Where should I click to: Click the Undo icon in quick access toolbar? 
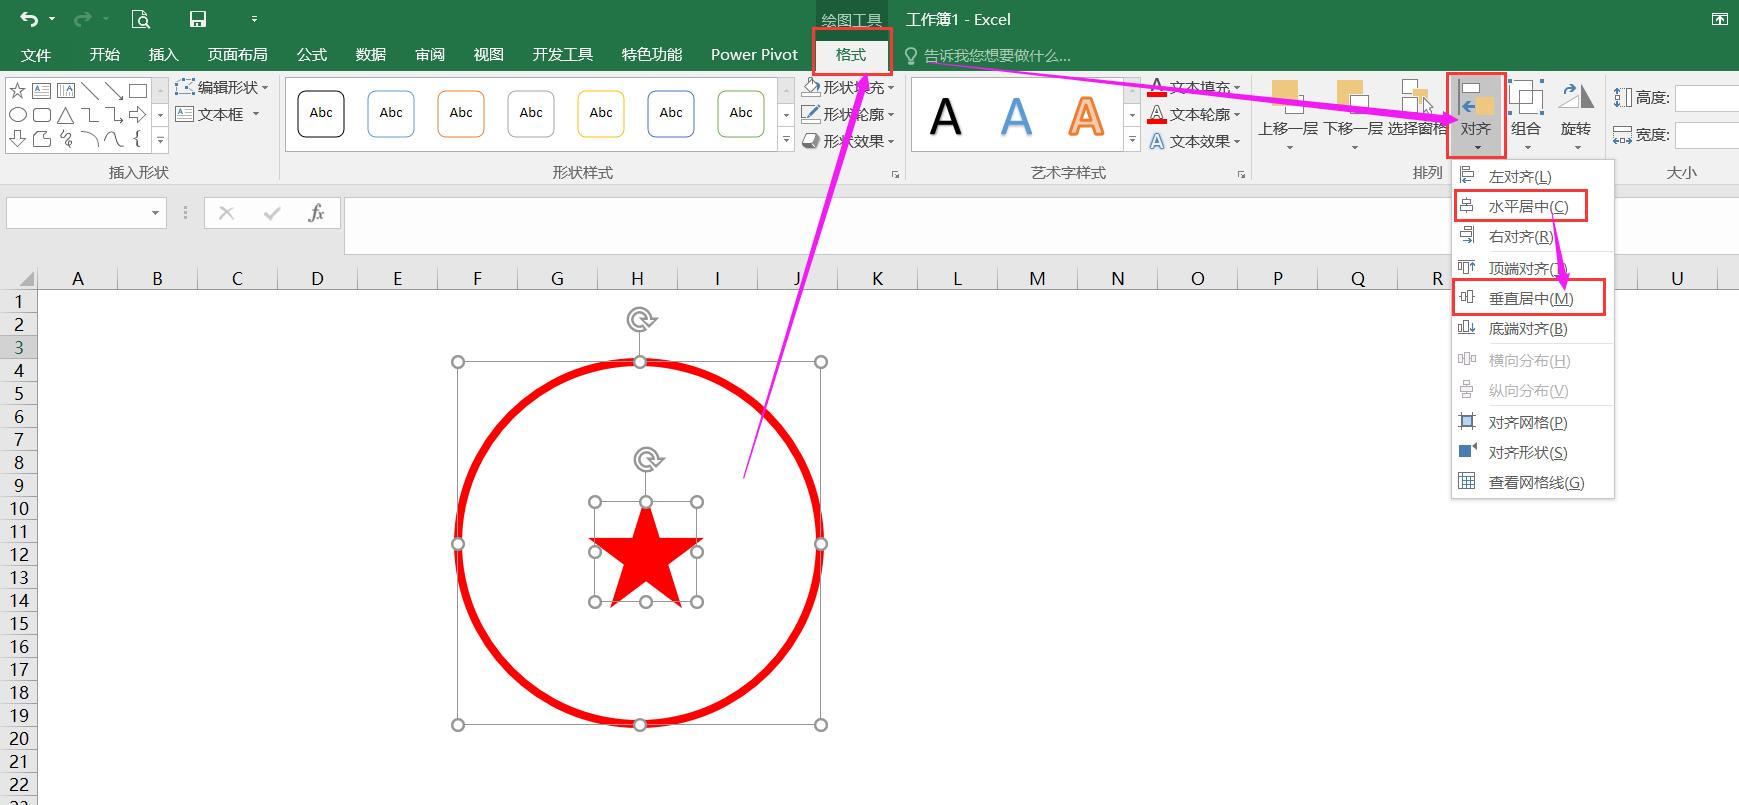[x=28, y=19]
